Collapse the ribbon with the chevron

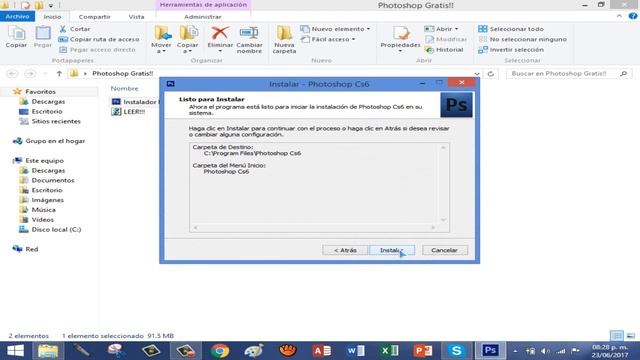click(619, 16)
